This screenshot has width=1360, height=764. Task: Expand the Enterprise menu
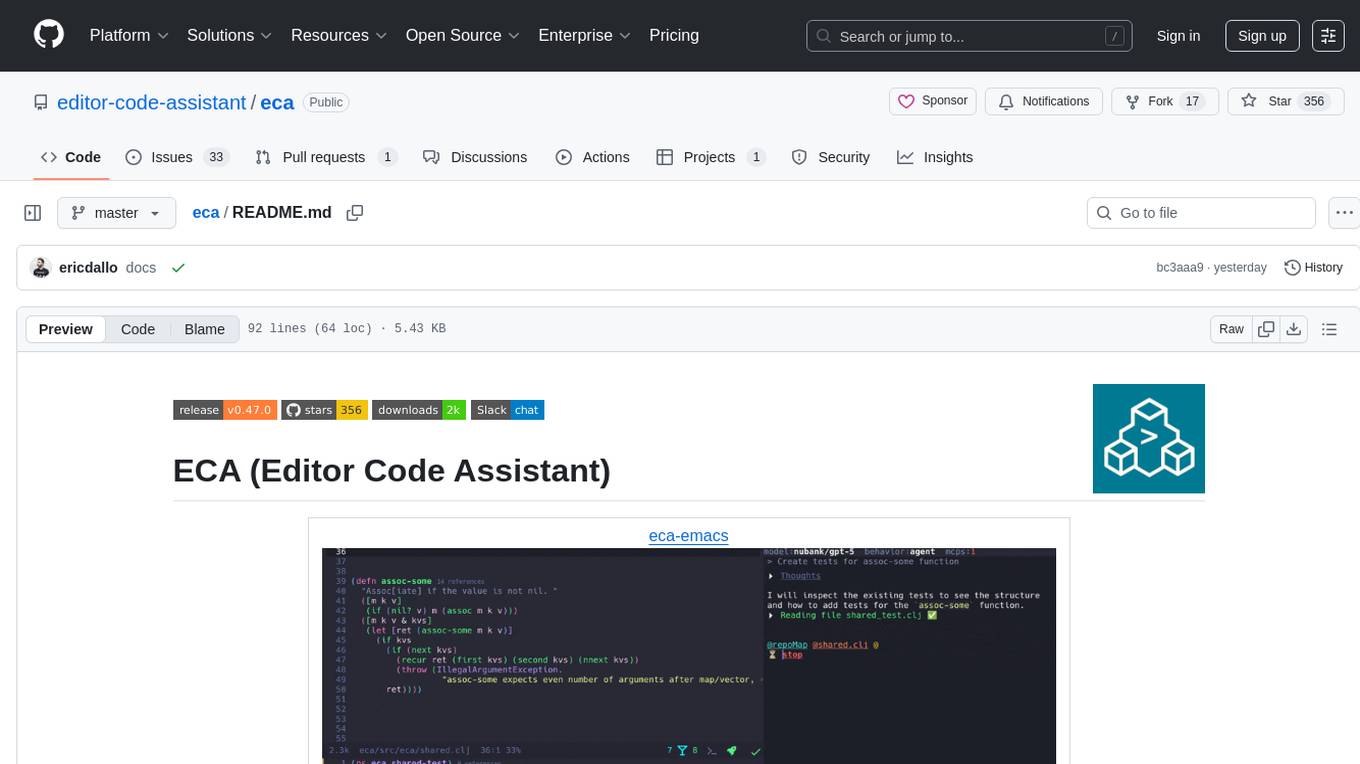(x=584, y=35)
